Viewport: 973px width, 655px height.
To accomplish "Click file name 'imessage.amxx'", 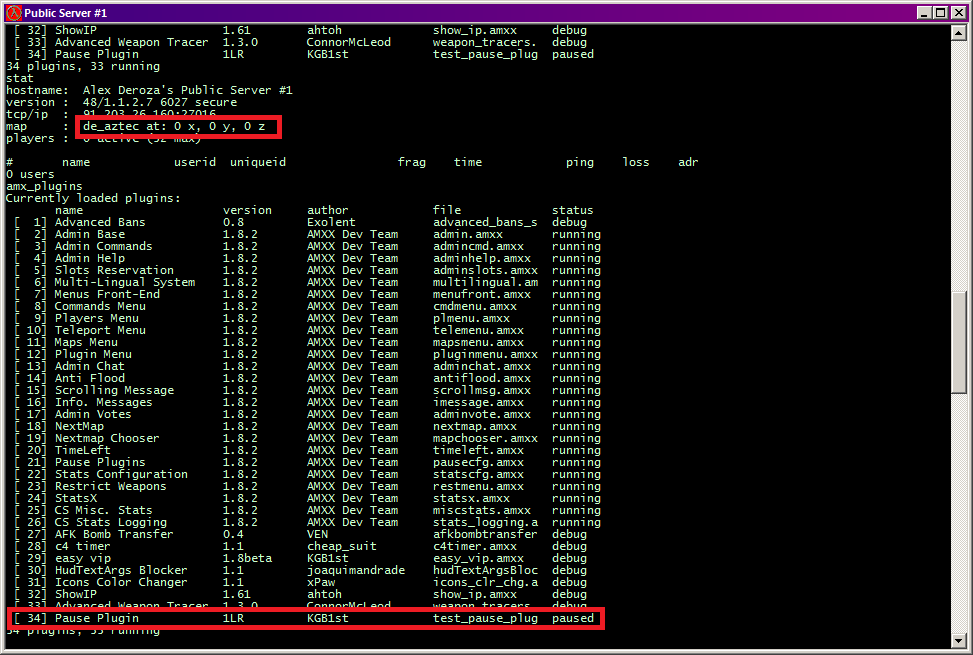I will [x=478, y=403].
